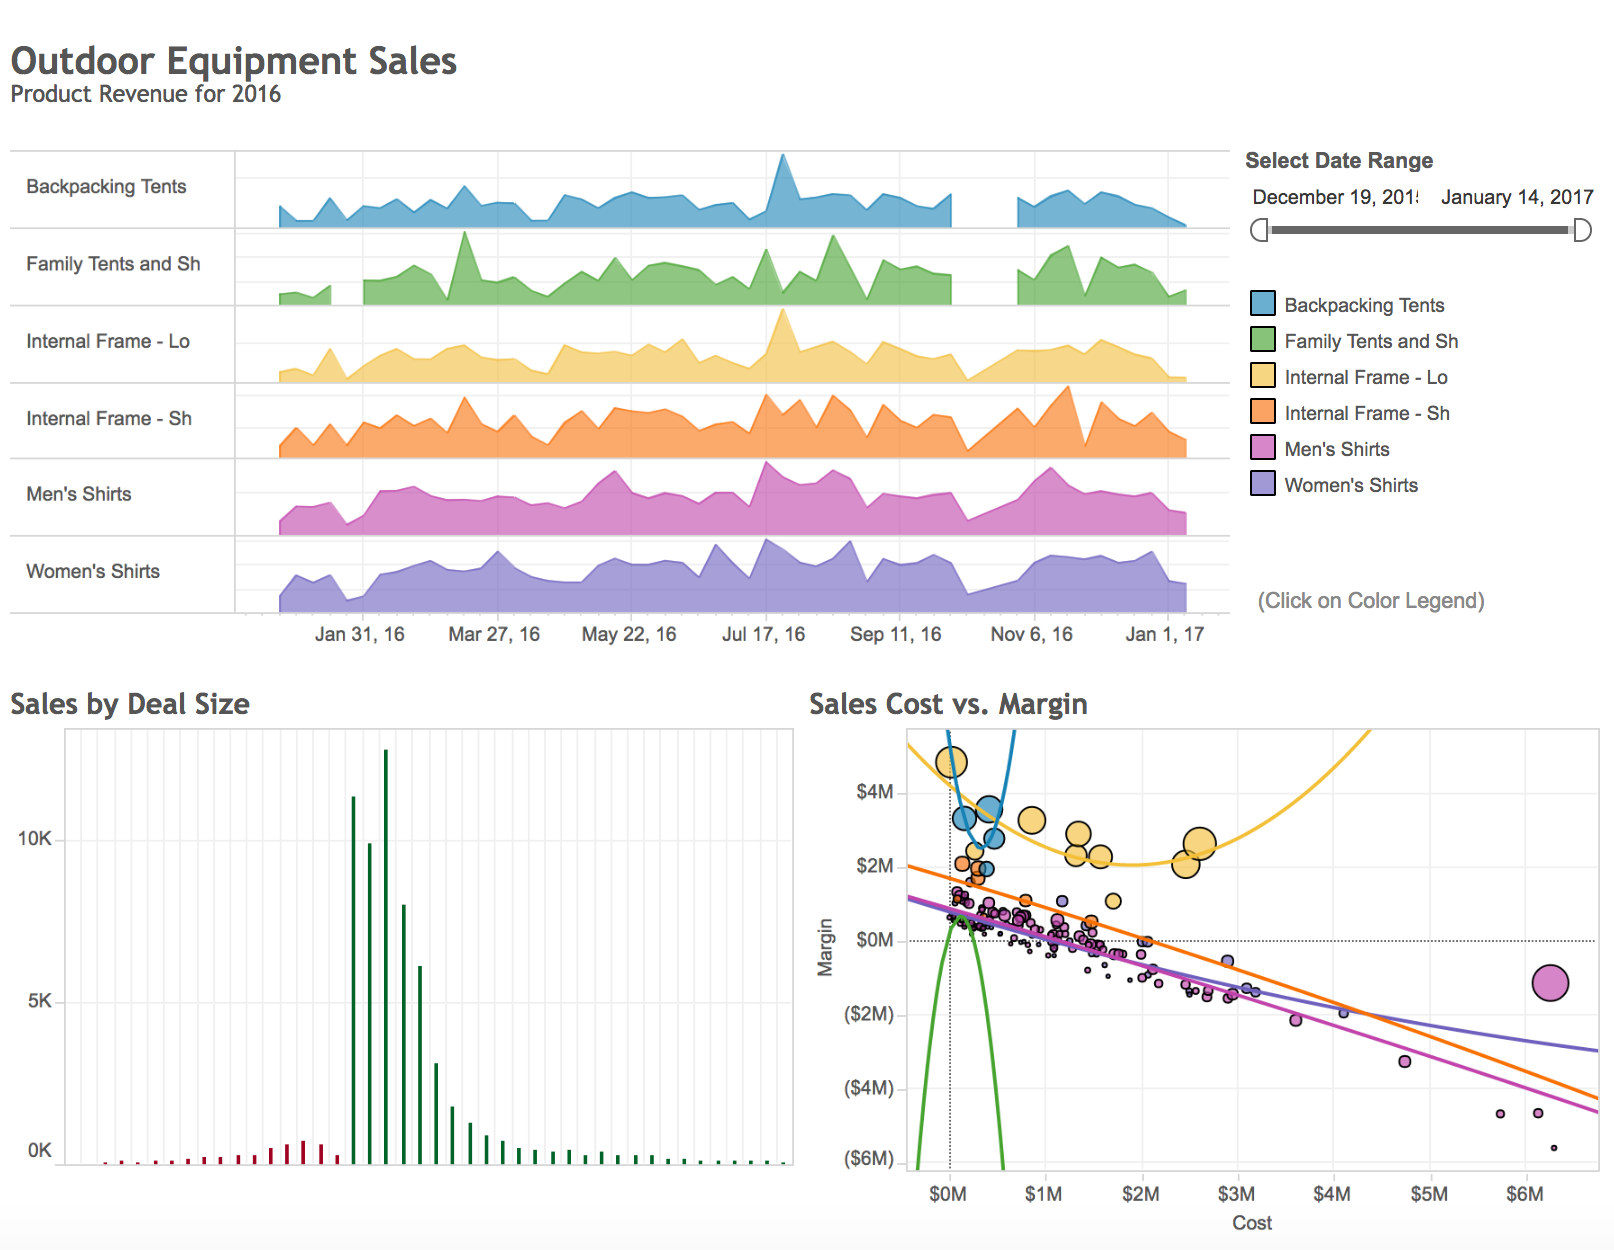1614x1250 pixels.
Task: Click the January 14, 2017 end date field
Action: pyautogui.click(x=1516, y=197)
